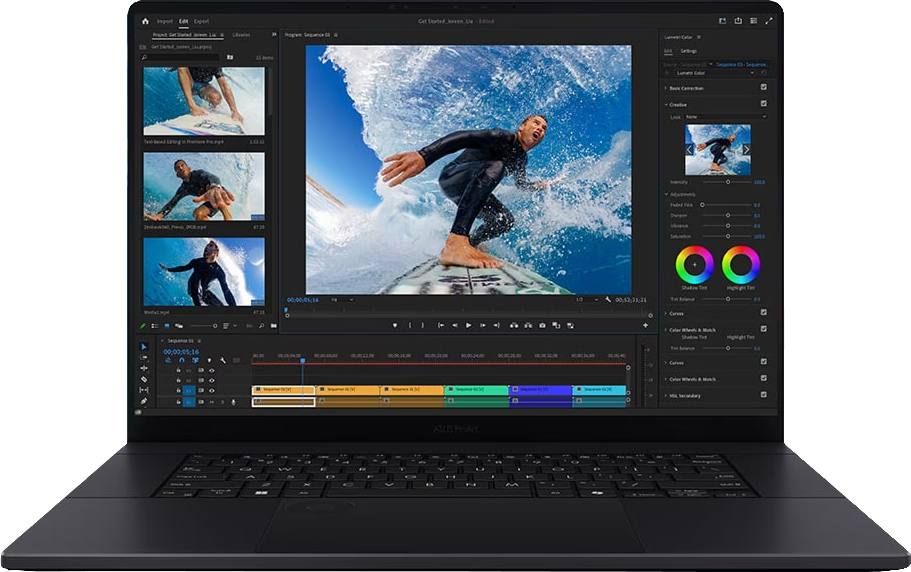The height and width of the screenshot is (572, 911).
Task: Click Find magnifier in Project panel footer
Action: coord(261,326)
